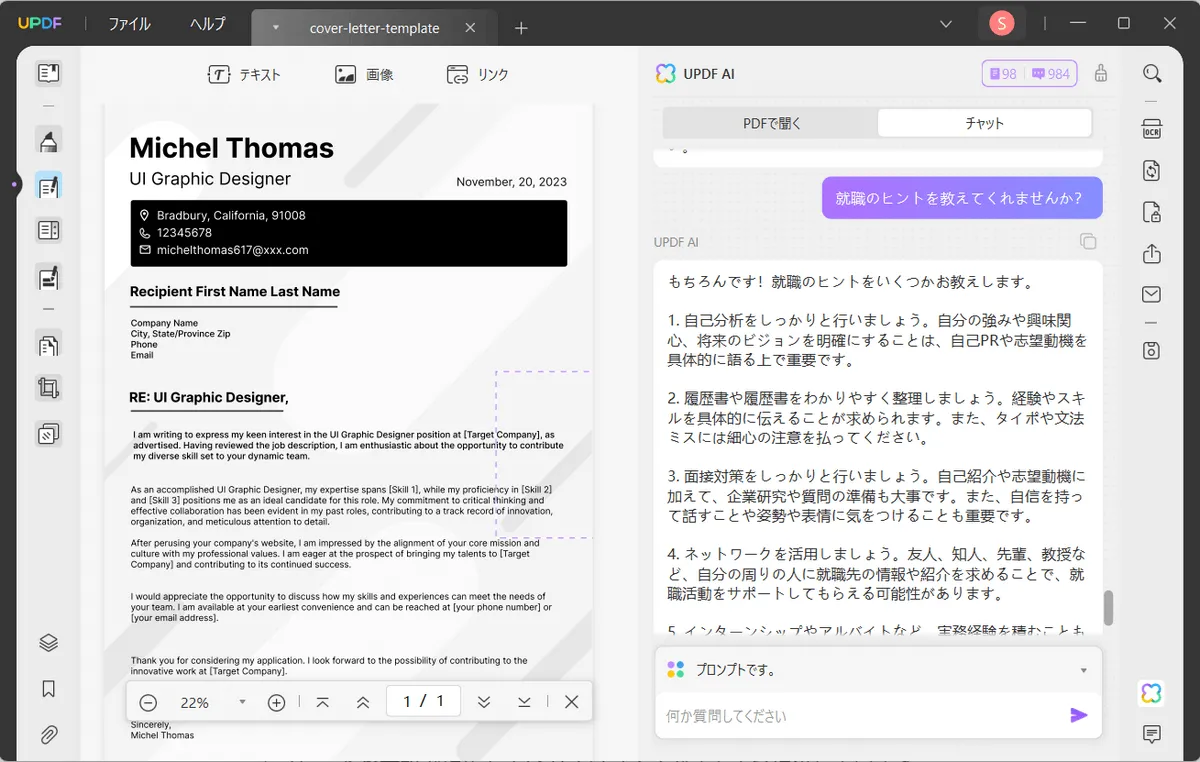Open the Protect PDF lock icon

coord(1152,212)
